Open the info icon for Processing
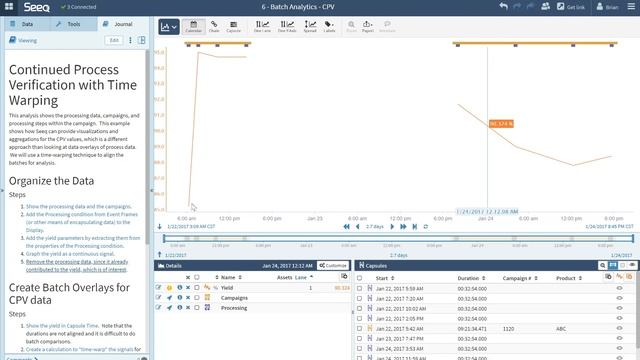Screen dimensions: 640x360 [179, 308]
